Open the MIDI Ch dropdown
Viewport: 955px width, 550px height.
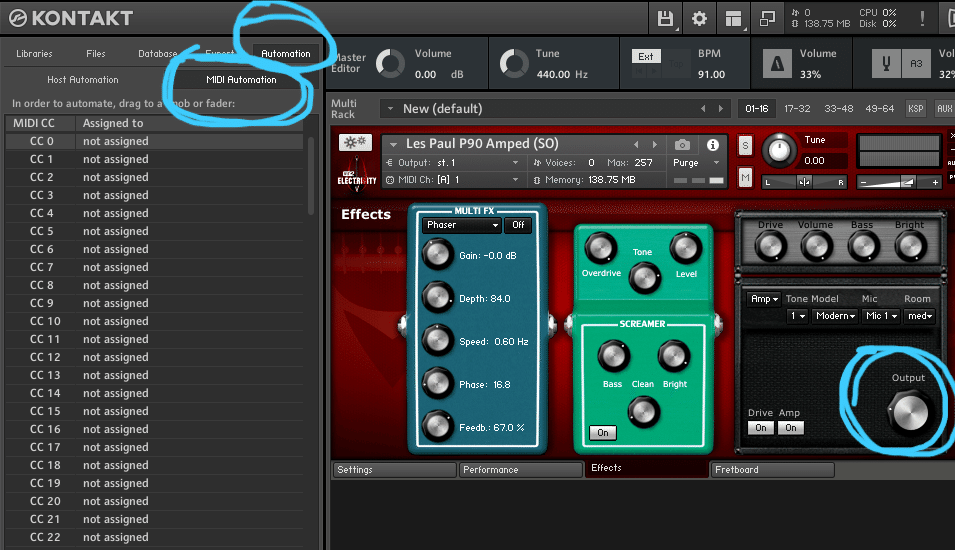(x=453, y=180)
